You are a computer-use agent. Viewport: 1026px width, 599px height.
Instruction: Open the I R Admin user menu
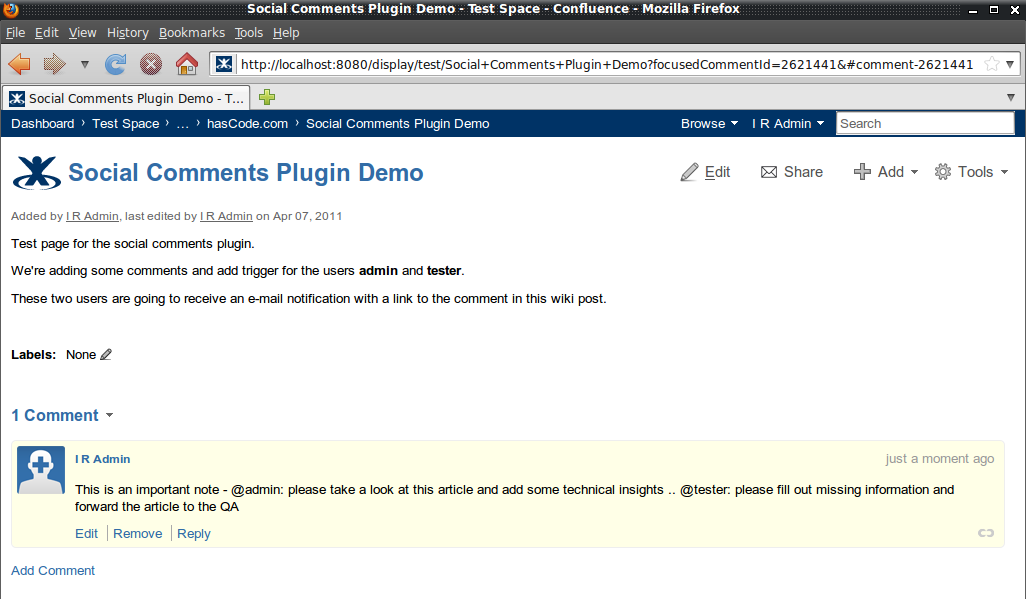787,123
